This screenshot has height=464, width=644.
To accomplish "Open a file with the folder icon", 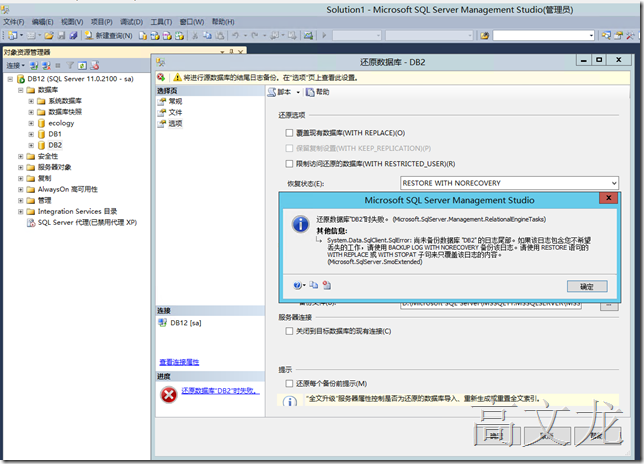I will point(49,36).
